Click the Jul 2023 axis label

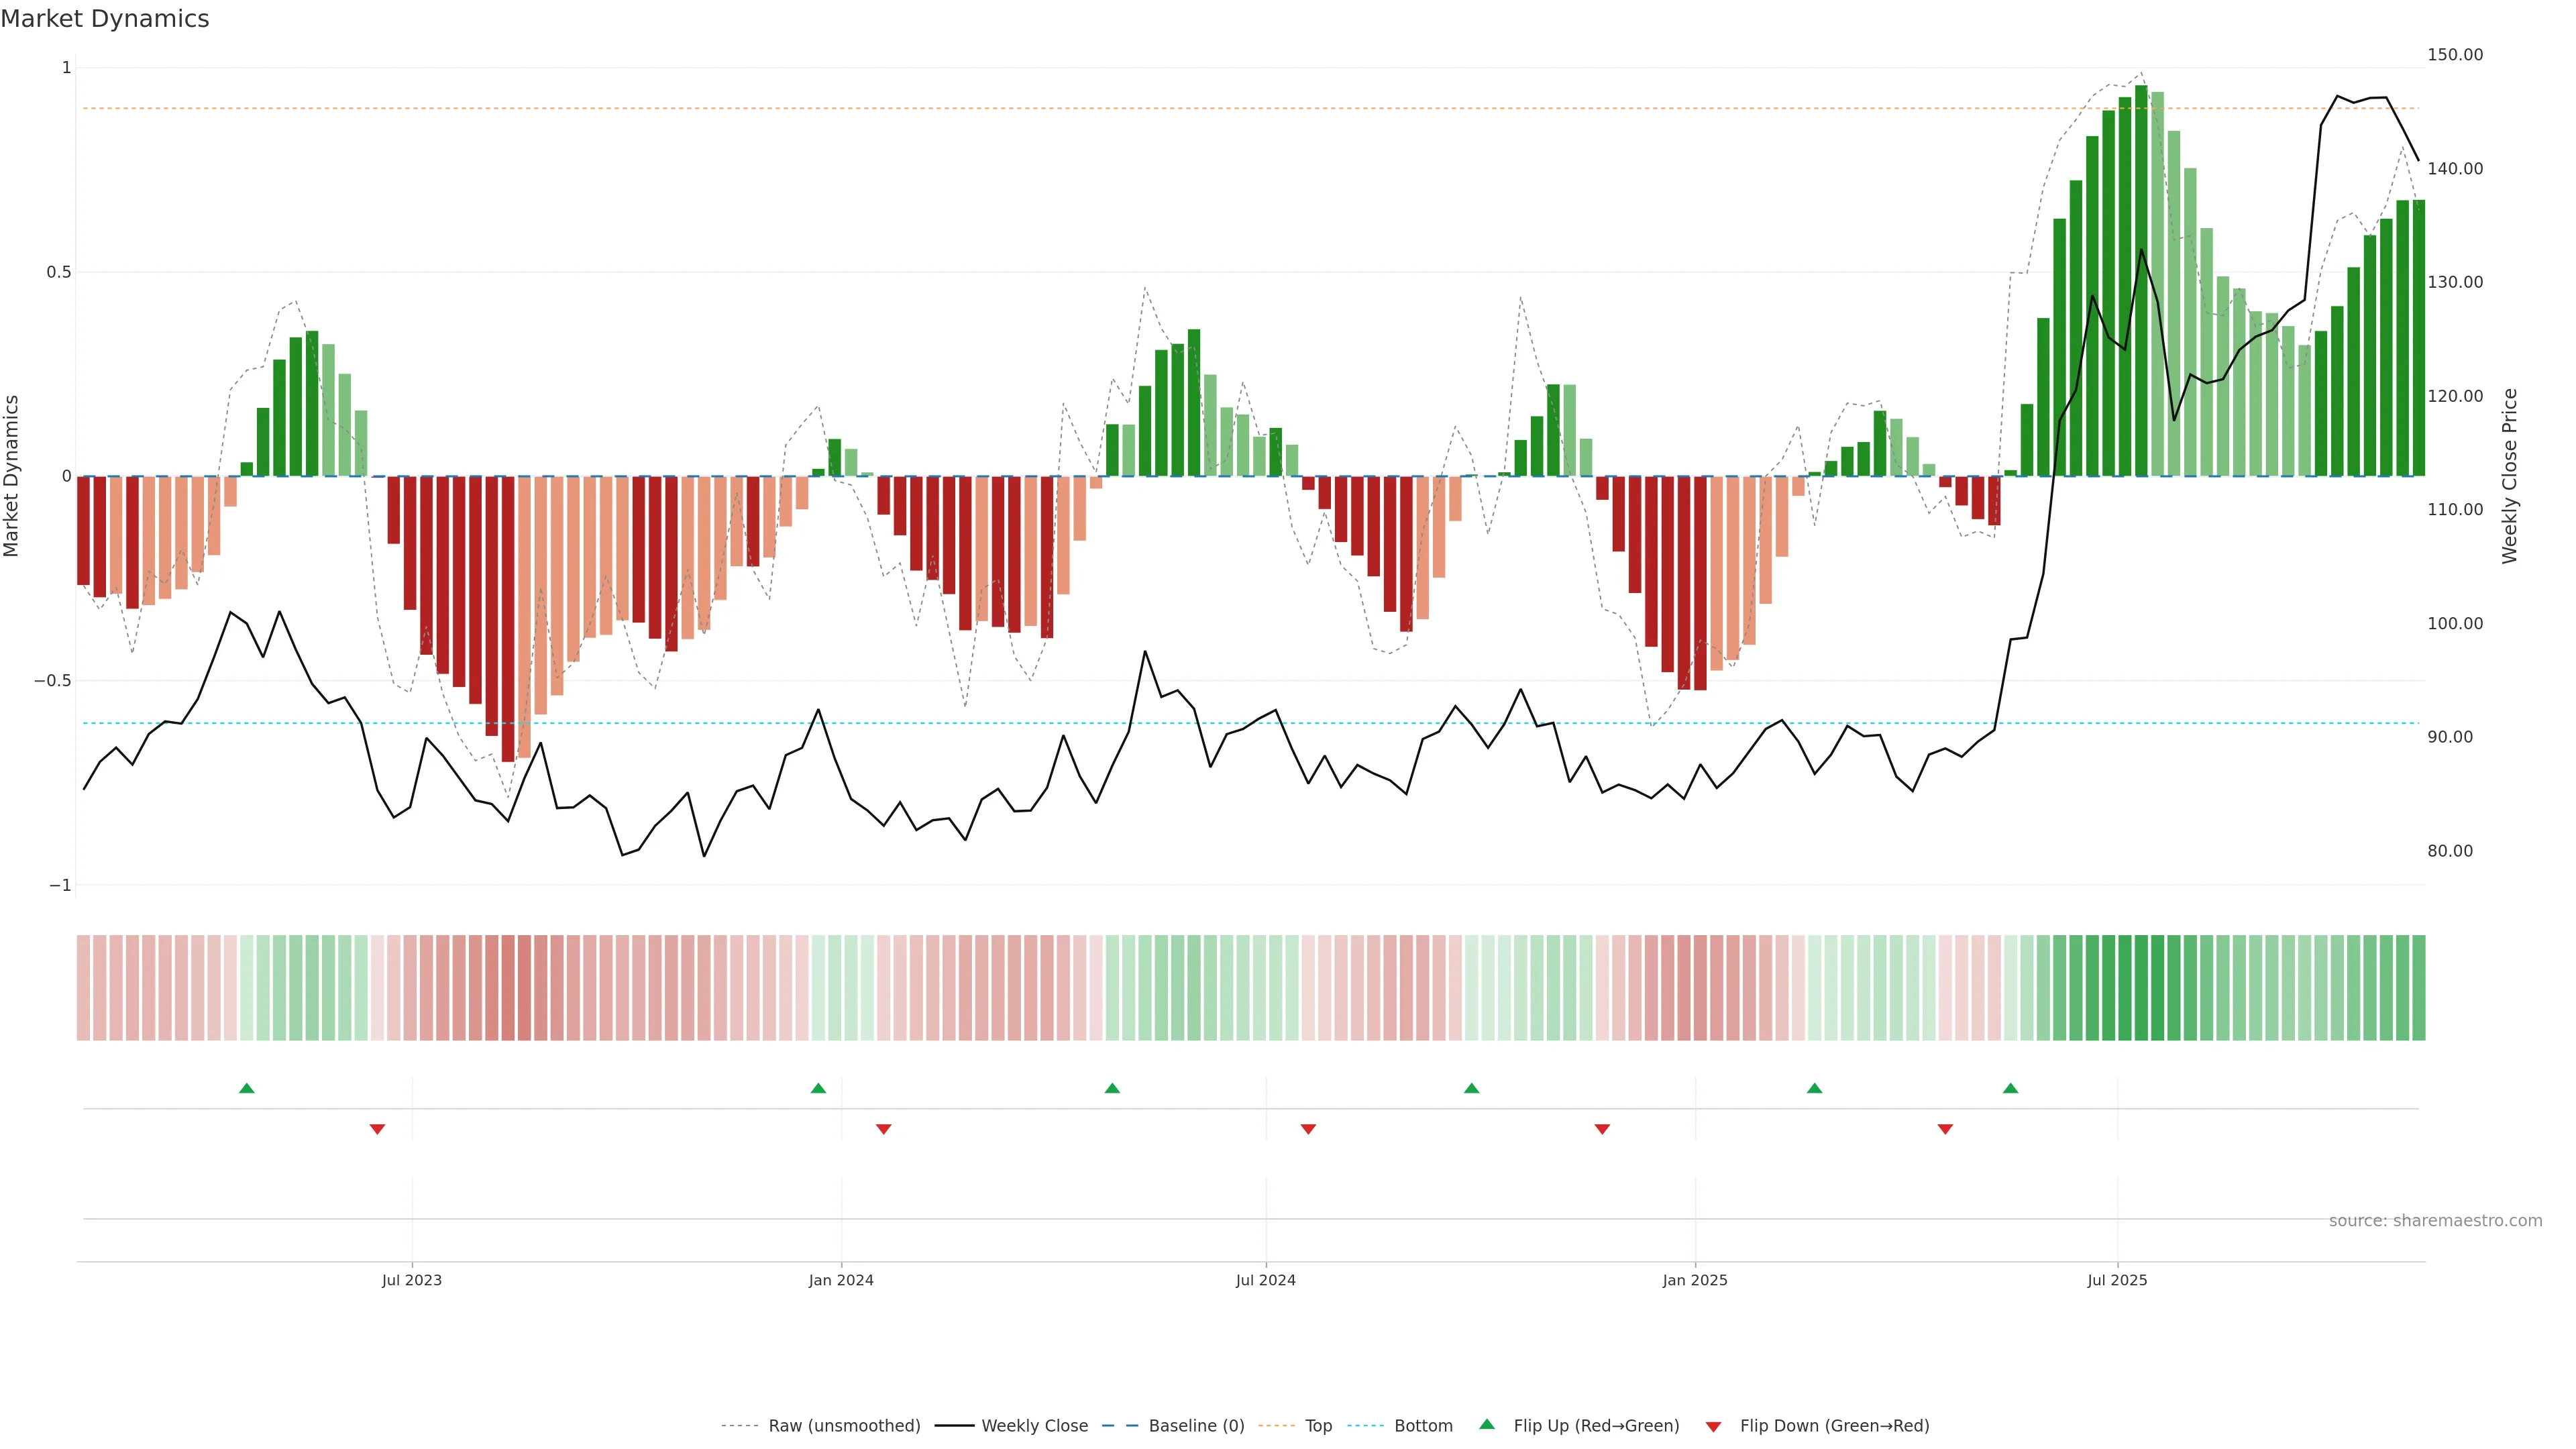411,1280
